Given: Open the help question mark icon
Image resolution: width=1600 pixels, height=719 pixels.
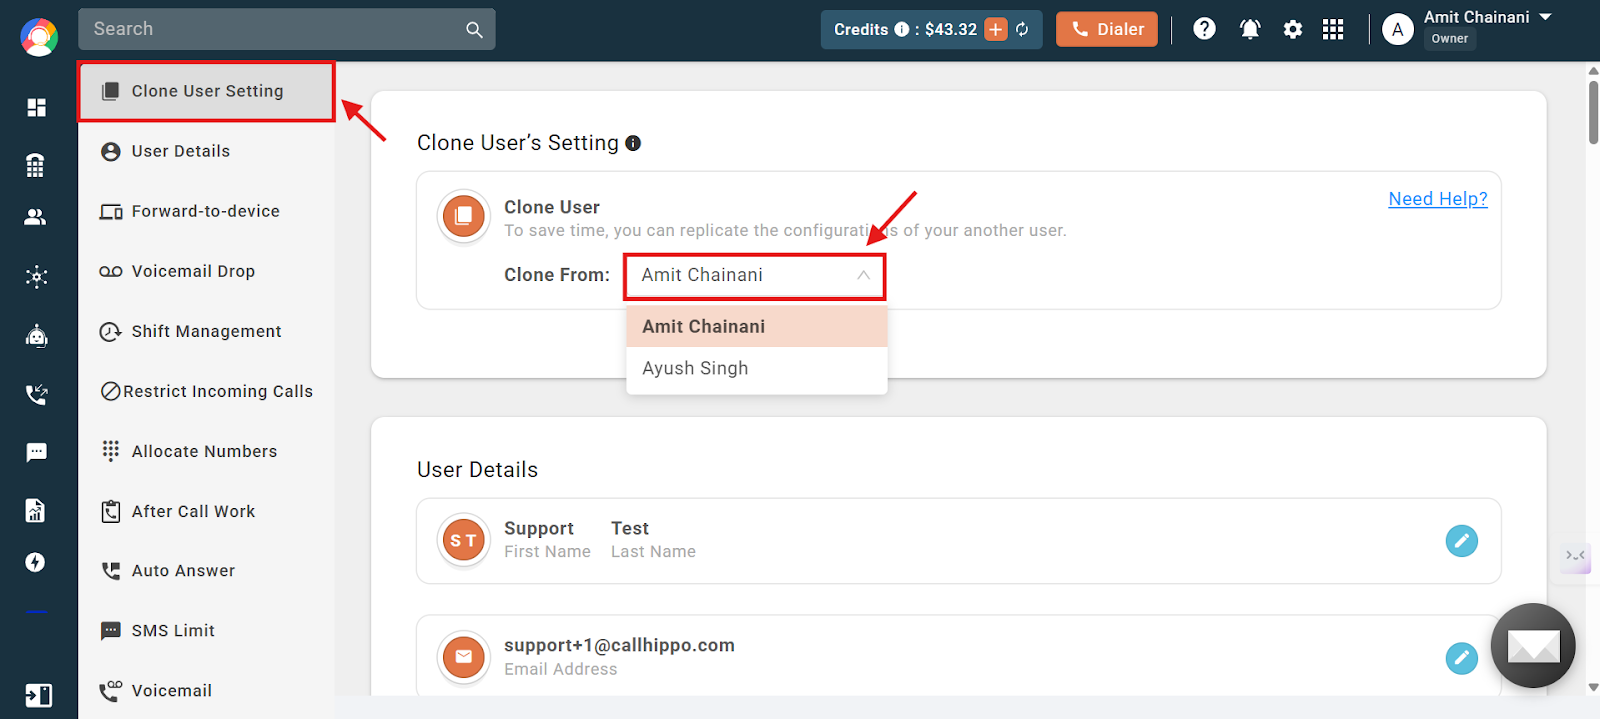Looking at the screenshot, I should point(1205,29).
